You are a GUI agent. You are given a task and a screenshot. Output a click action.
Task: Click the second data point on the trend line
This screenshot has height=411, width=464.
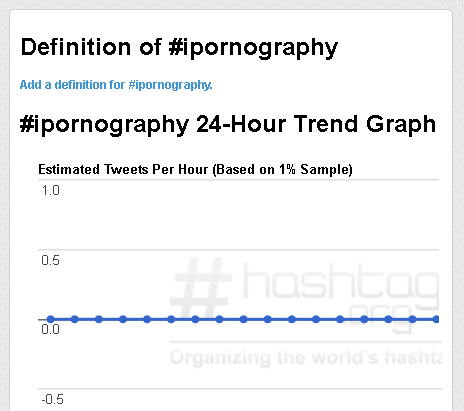click(75, 319)
